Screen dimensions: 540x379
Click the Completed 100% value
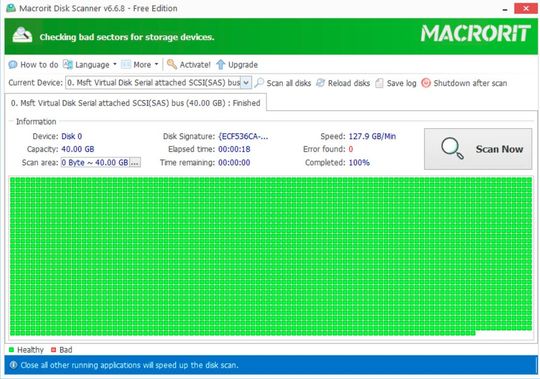[359, 162]
